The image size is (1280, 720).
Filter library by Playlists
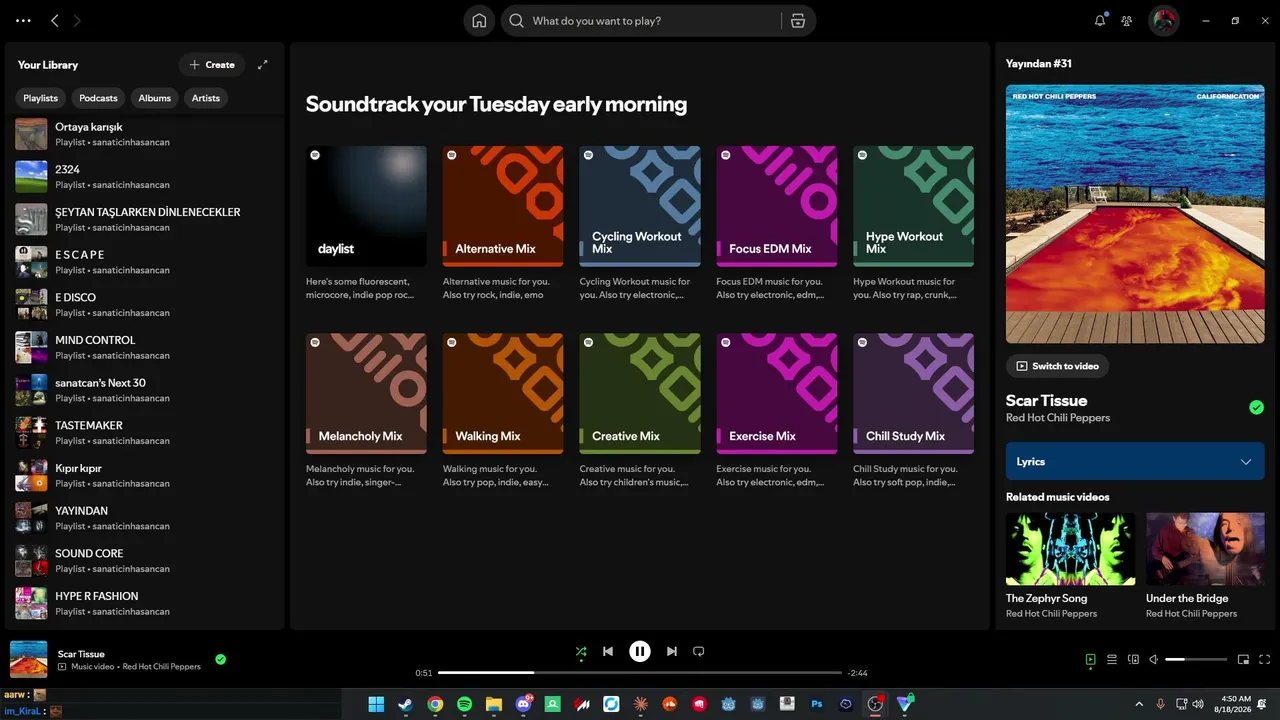pyautogui.click(x=41, y=98)
